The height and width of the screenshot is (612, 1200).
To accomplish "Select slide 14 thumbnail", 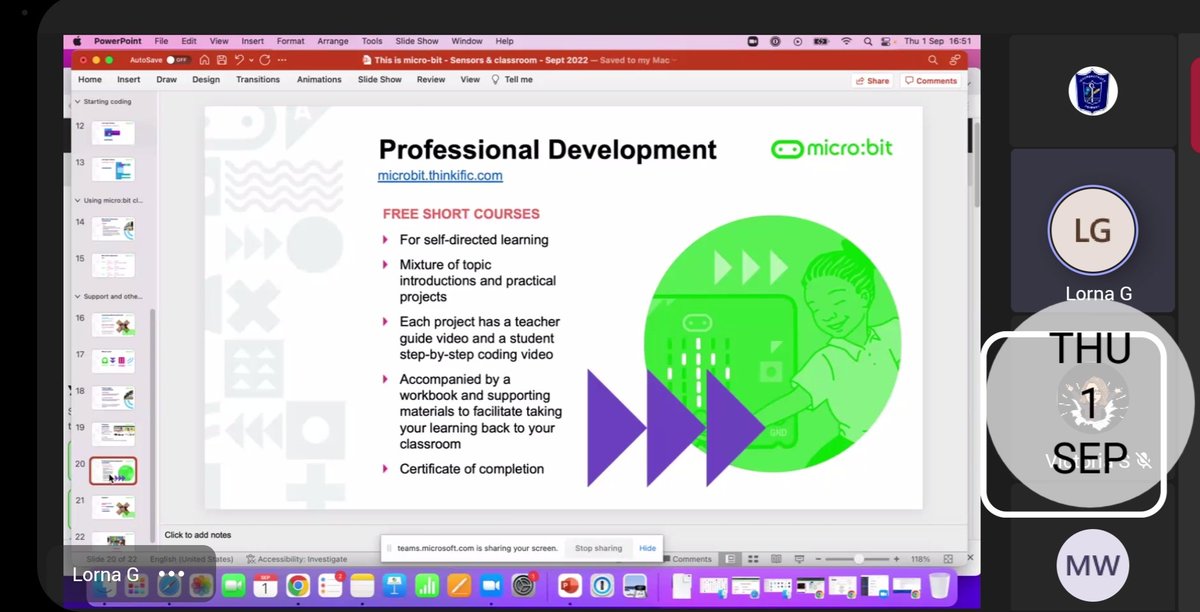I will [113, 228].
